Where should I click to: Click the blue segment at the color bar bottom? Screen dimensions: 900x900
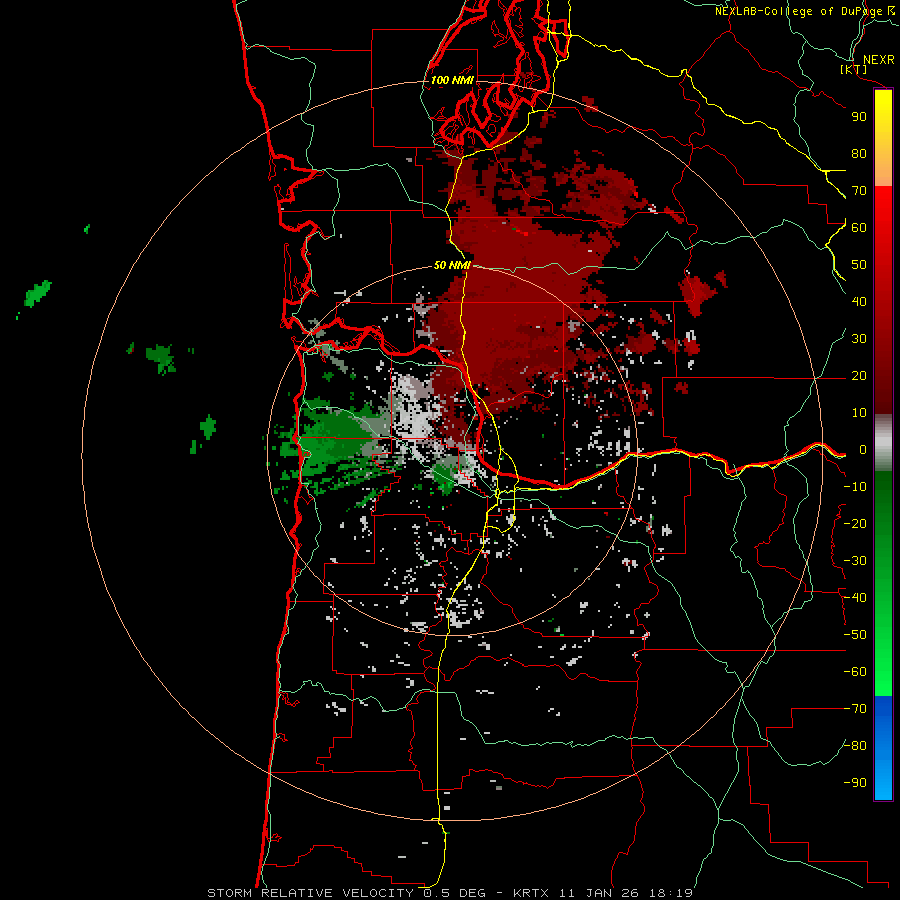tap(883, 748)
